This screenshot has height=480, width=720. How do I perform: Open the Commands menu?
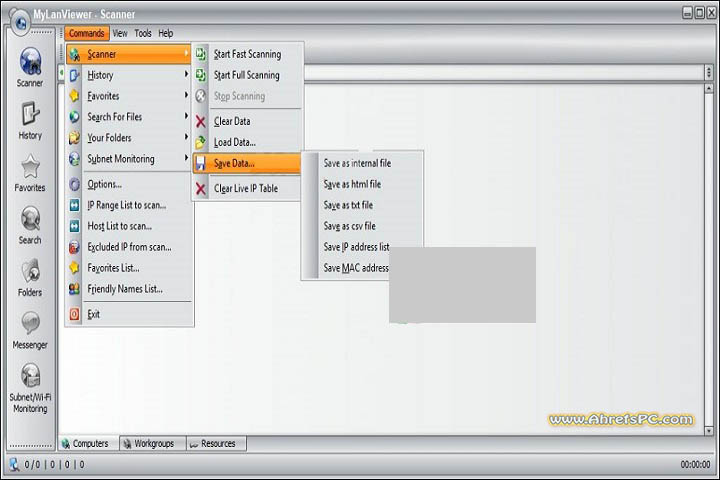point(87,33)
